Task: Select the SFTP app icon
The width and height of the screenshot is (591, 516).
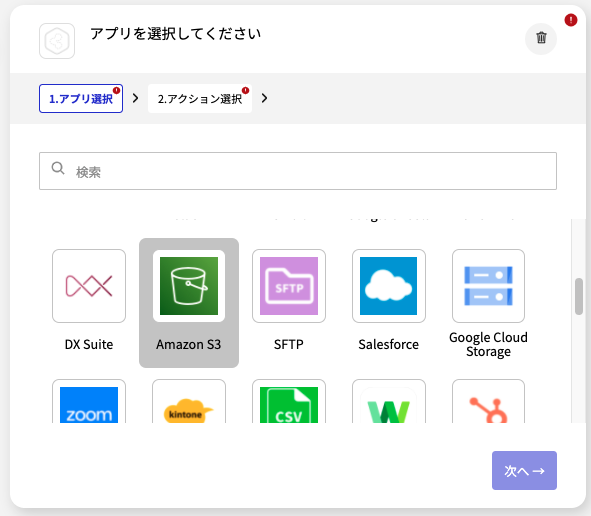Action: click(289, 286)
